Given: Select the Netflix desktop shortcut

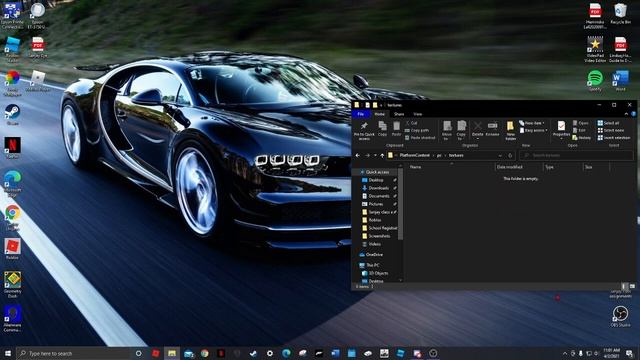Looking at the screenshot, I should point(12,148).
